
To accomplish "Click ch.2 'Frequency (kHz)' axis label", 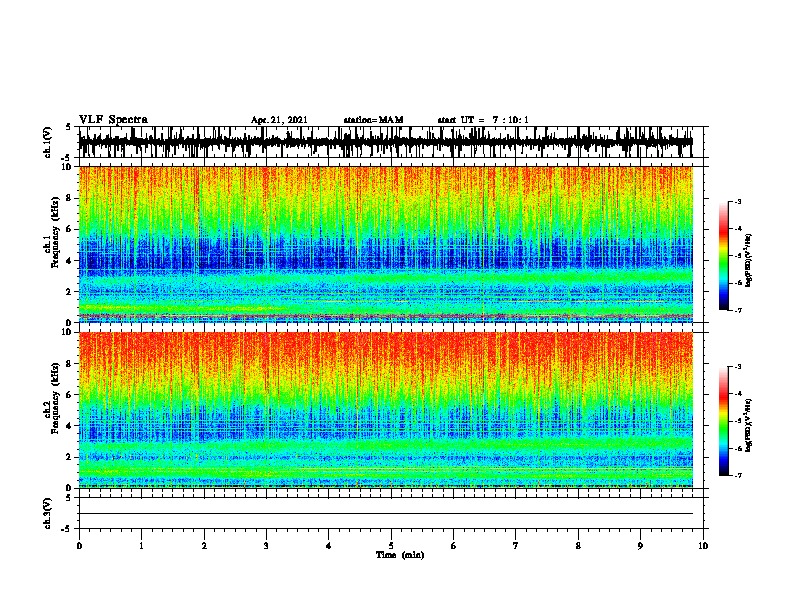I will click(55, 398).
